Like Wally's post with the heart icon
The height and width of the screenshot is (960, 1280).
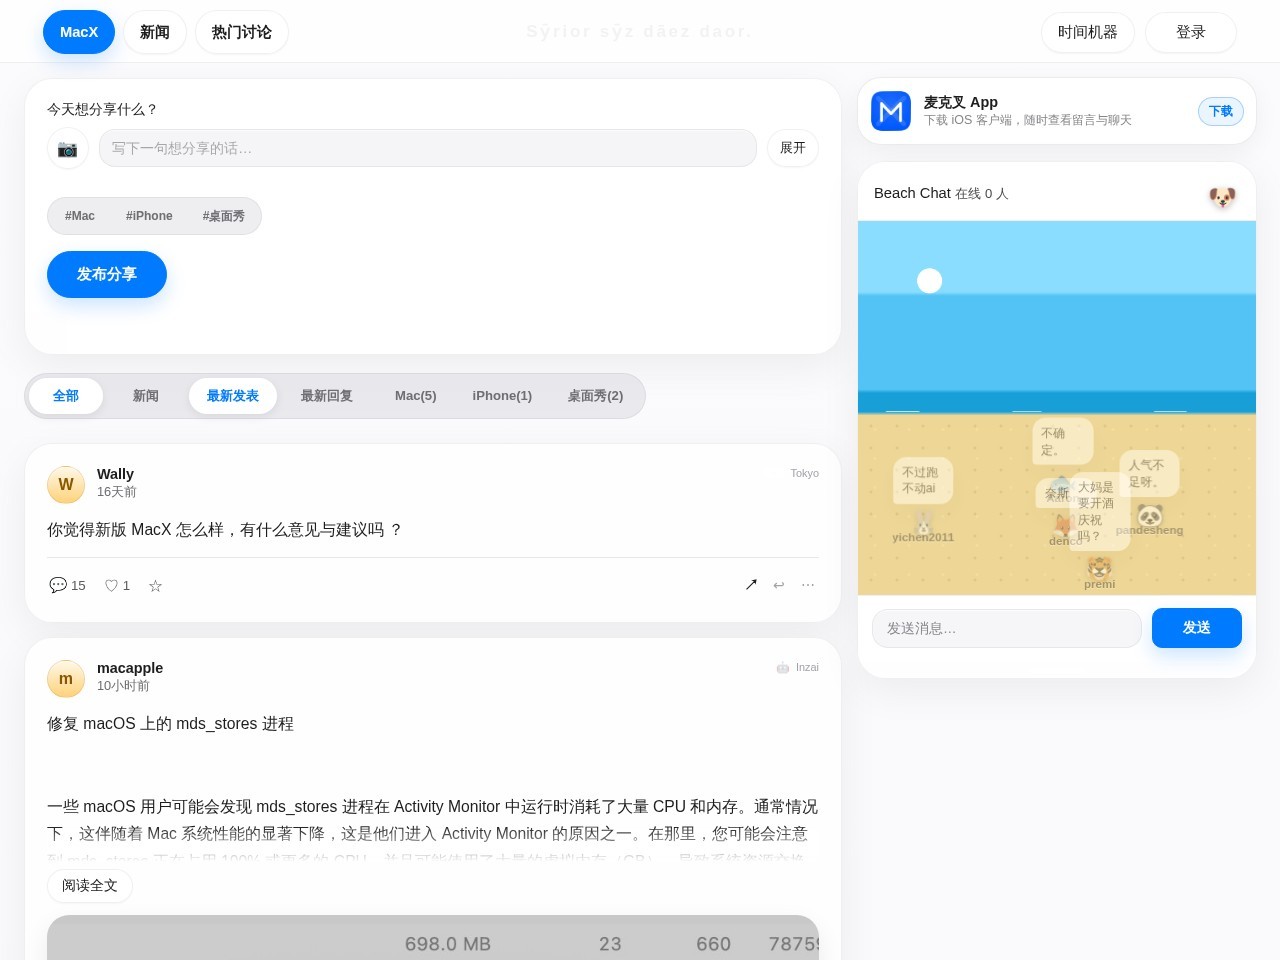[x=118, y=585]
